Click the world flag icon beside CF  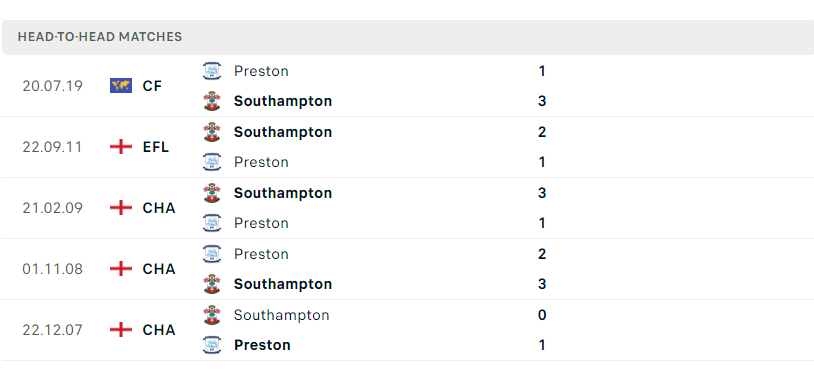pos(121,86)
